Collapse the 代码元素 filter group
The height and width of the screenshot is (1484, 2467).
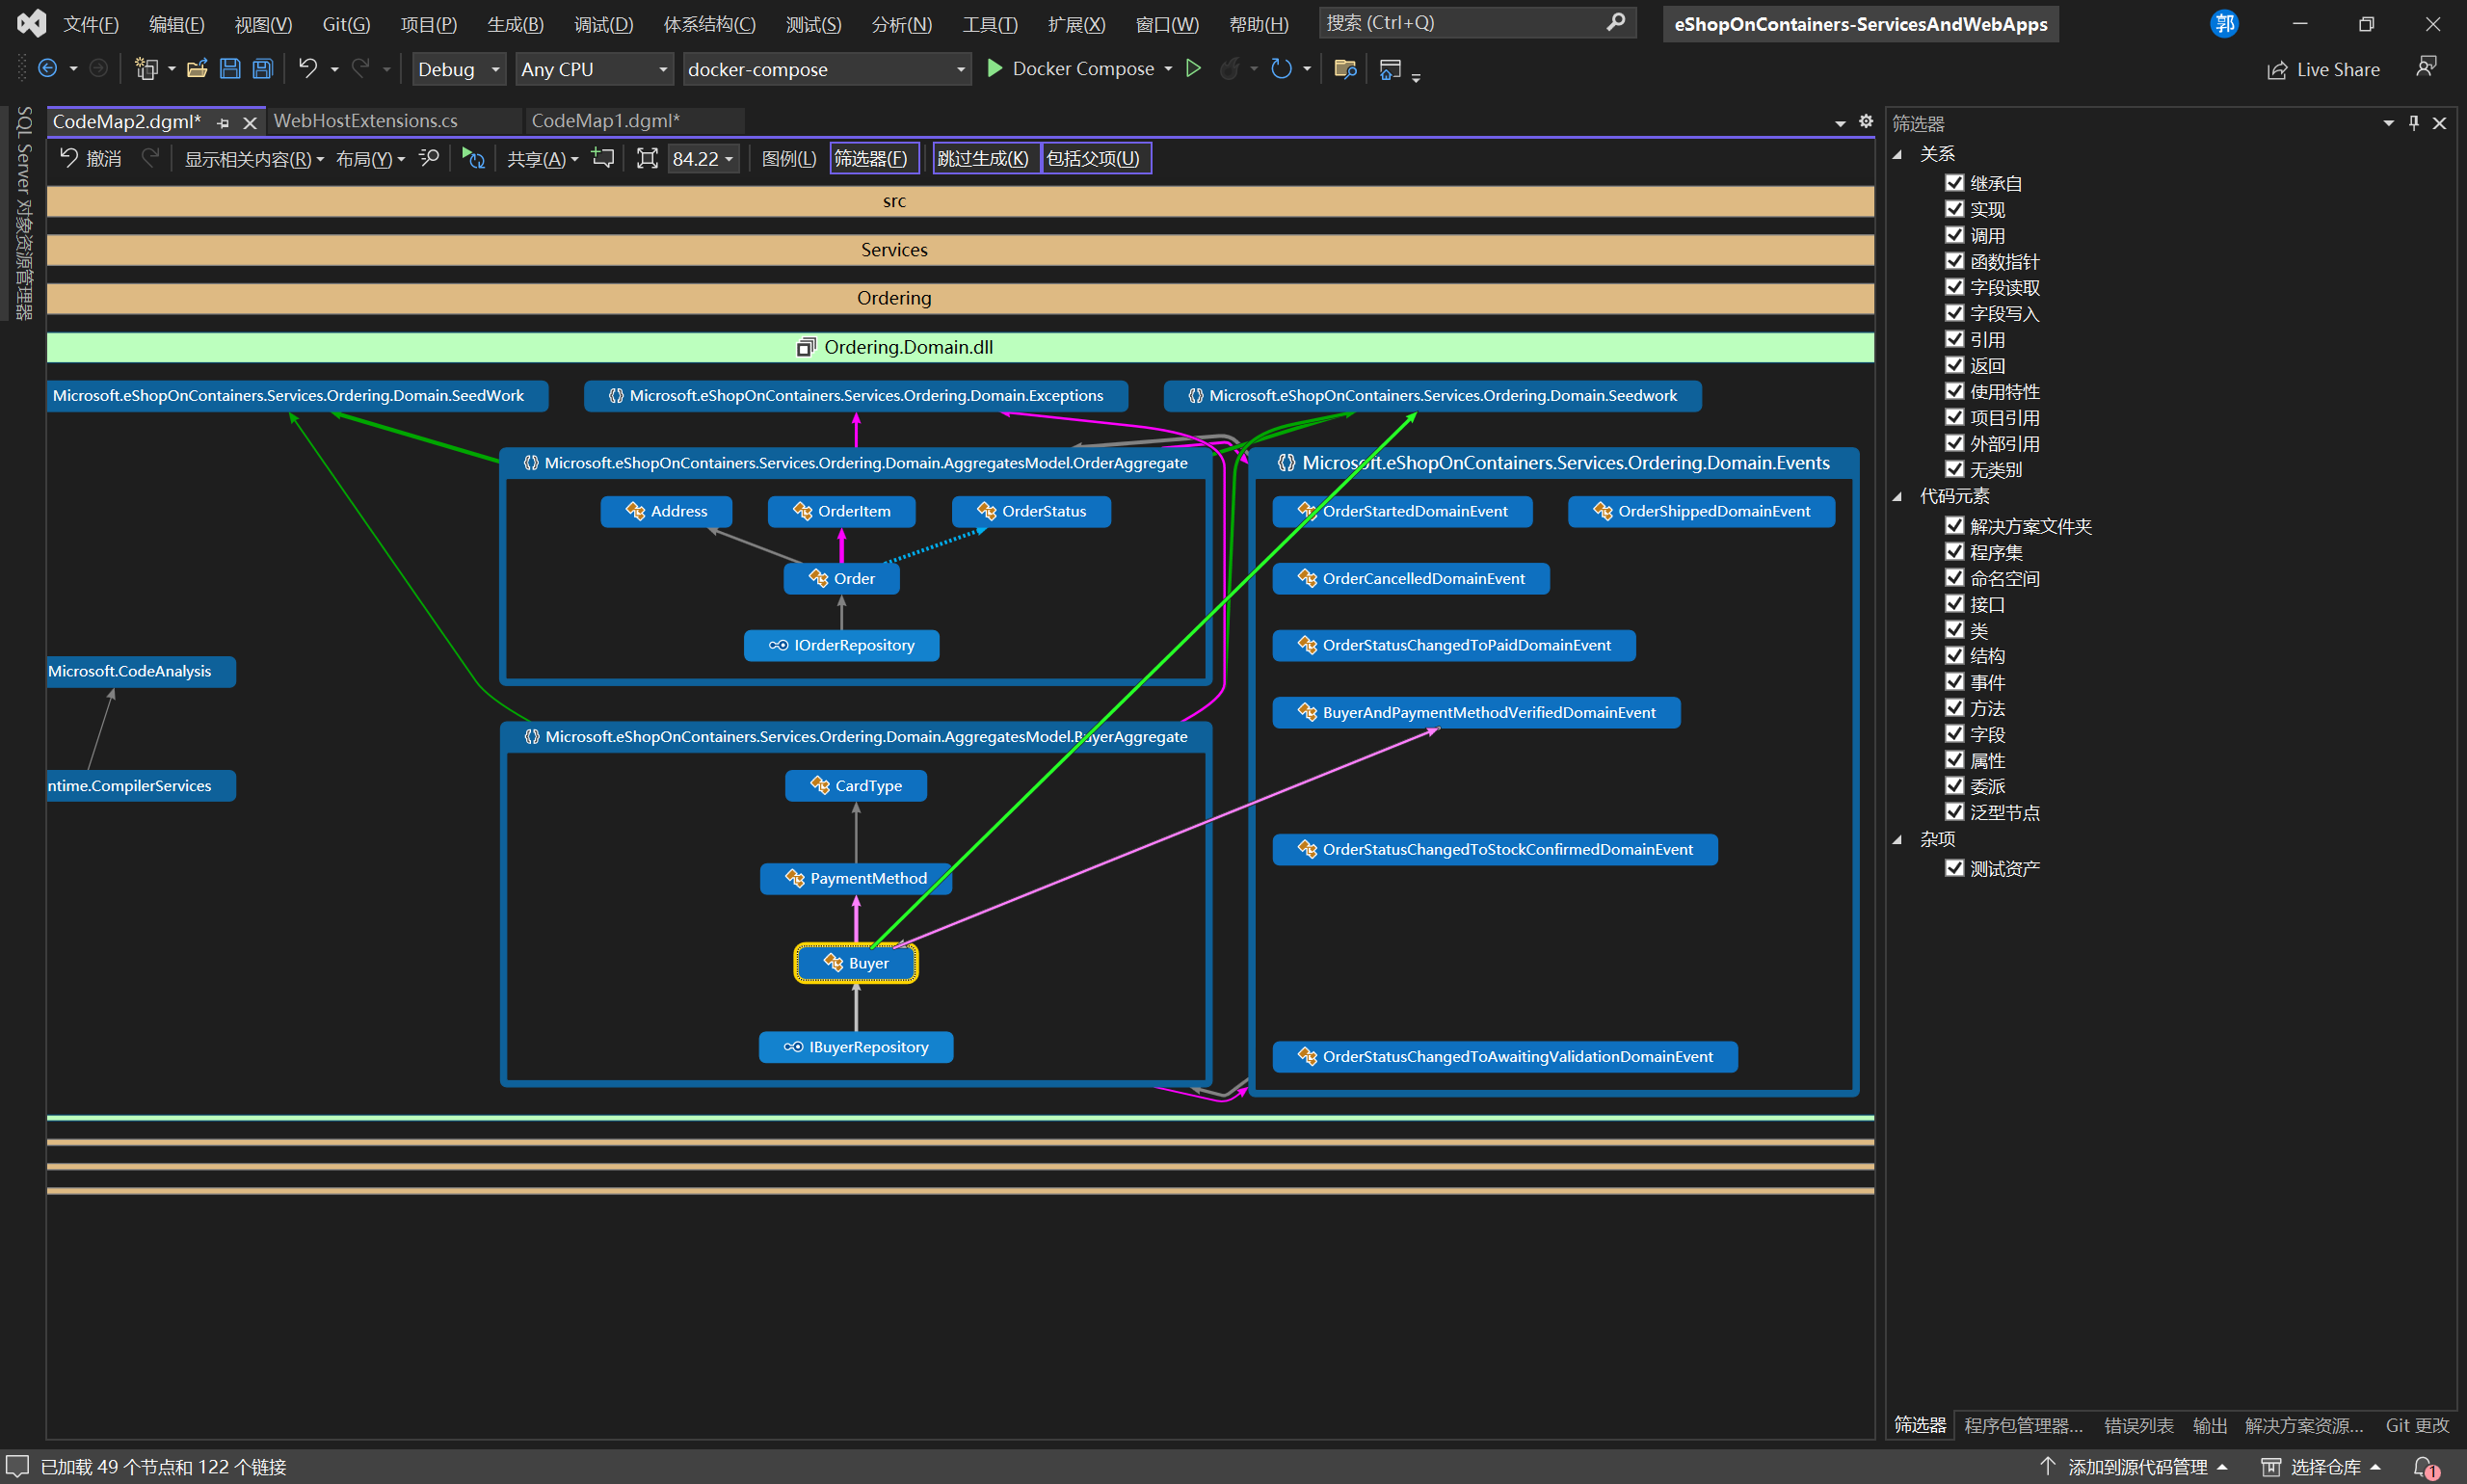click(1897, 497)
